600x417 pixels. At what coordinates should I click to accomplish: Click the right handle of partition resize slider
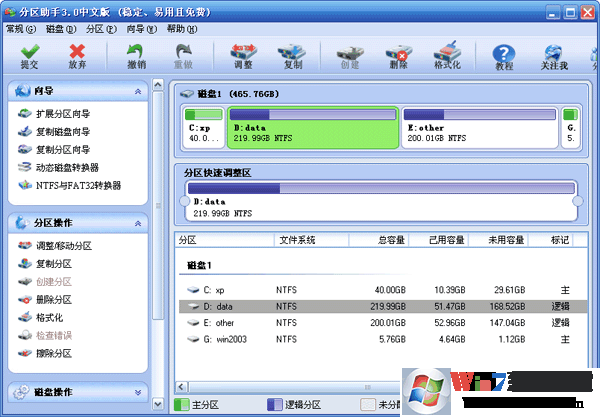pos(577,201)
